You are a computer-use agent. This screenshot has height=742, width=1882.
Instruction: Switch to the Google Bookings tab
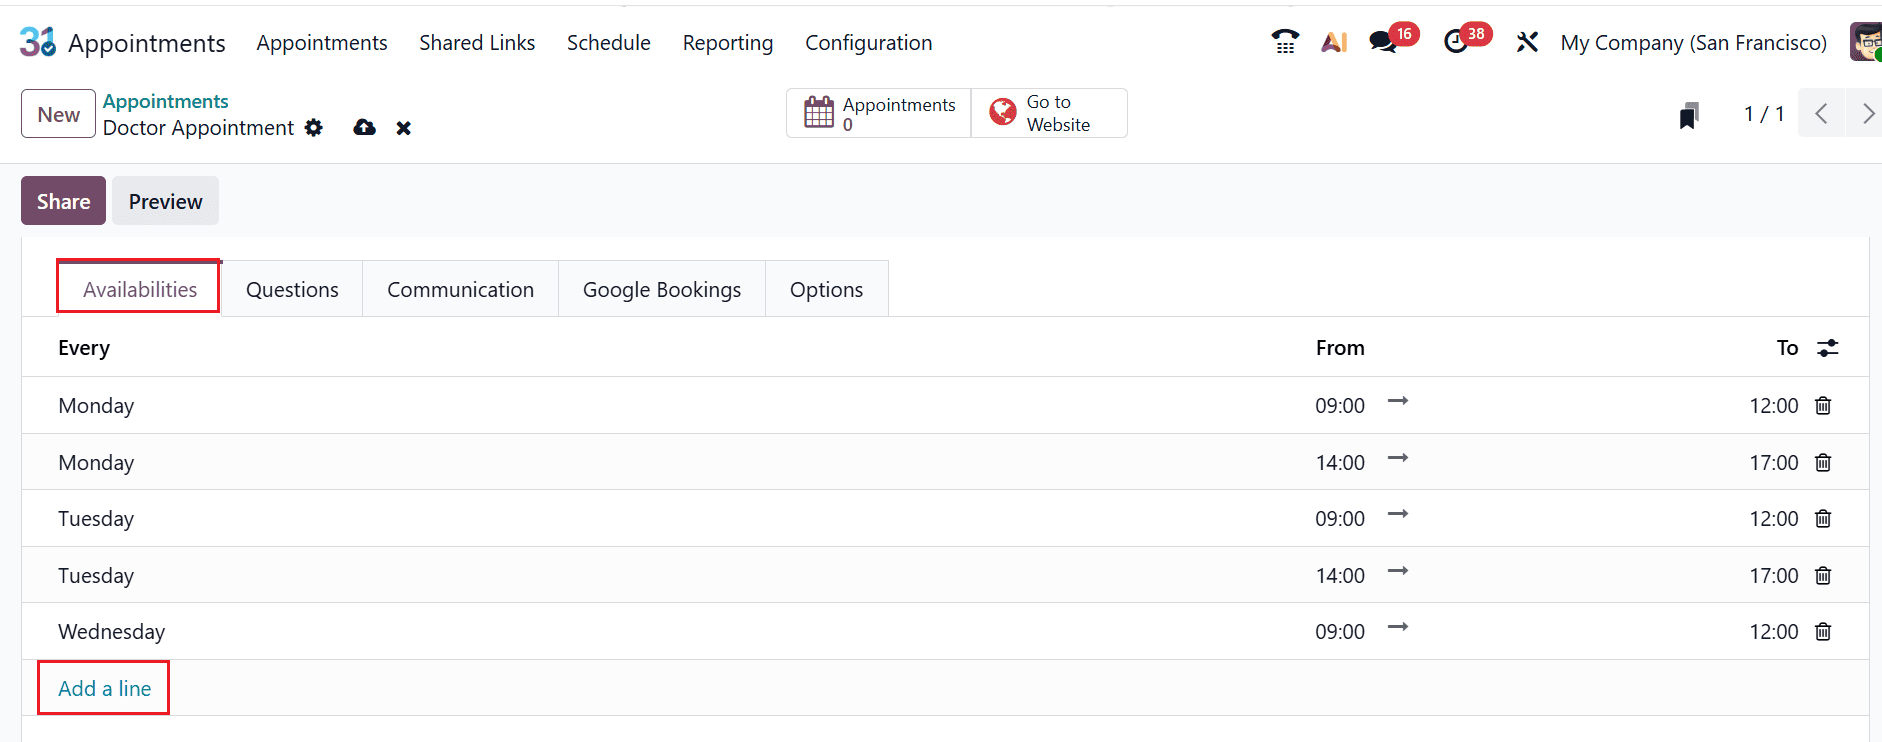pos(662,289)
